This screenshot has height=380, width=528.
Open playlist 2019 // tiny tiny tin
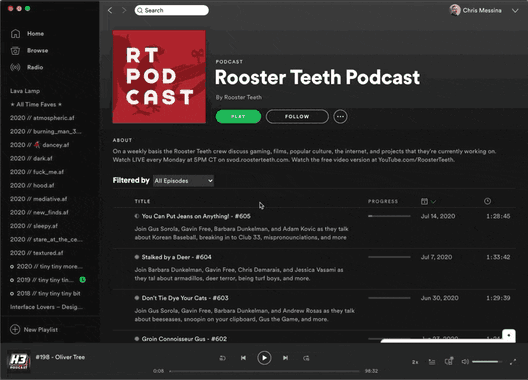(42, 280)
